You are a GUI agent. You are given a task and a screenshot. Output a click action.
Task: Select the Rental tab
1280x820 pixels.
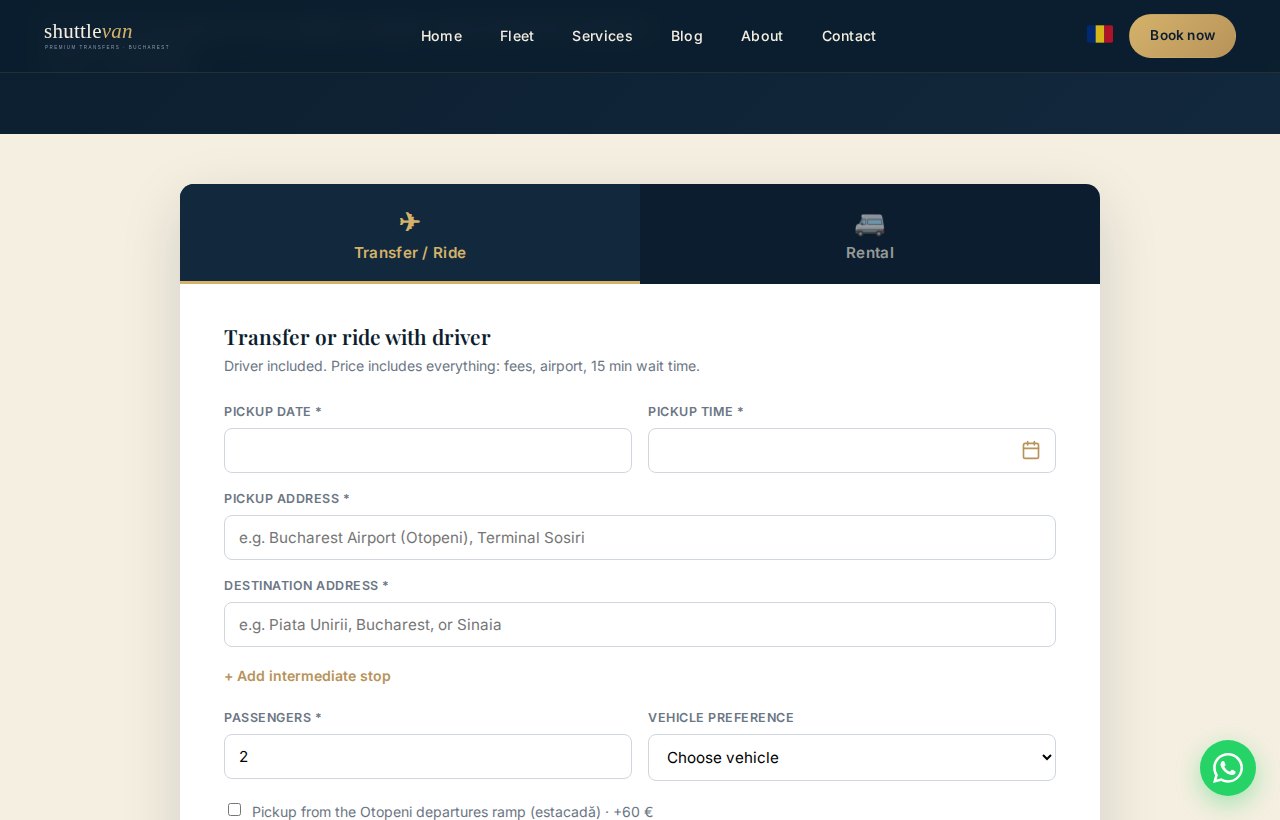[870, 234]
